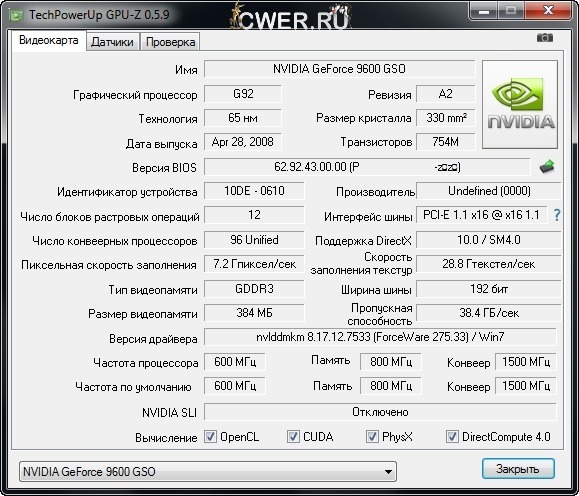Click the pixel fillrate 7.2 Гпиксел/сек
The width and height of the screenshot is (579, 496).
[x=254, y=264]
